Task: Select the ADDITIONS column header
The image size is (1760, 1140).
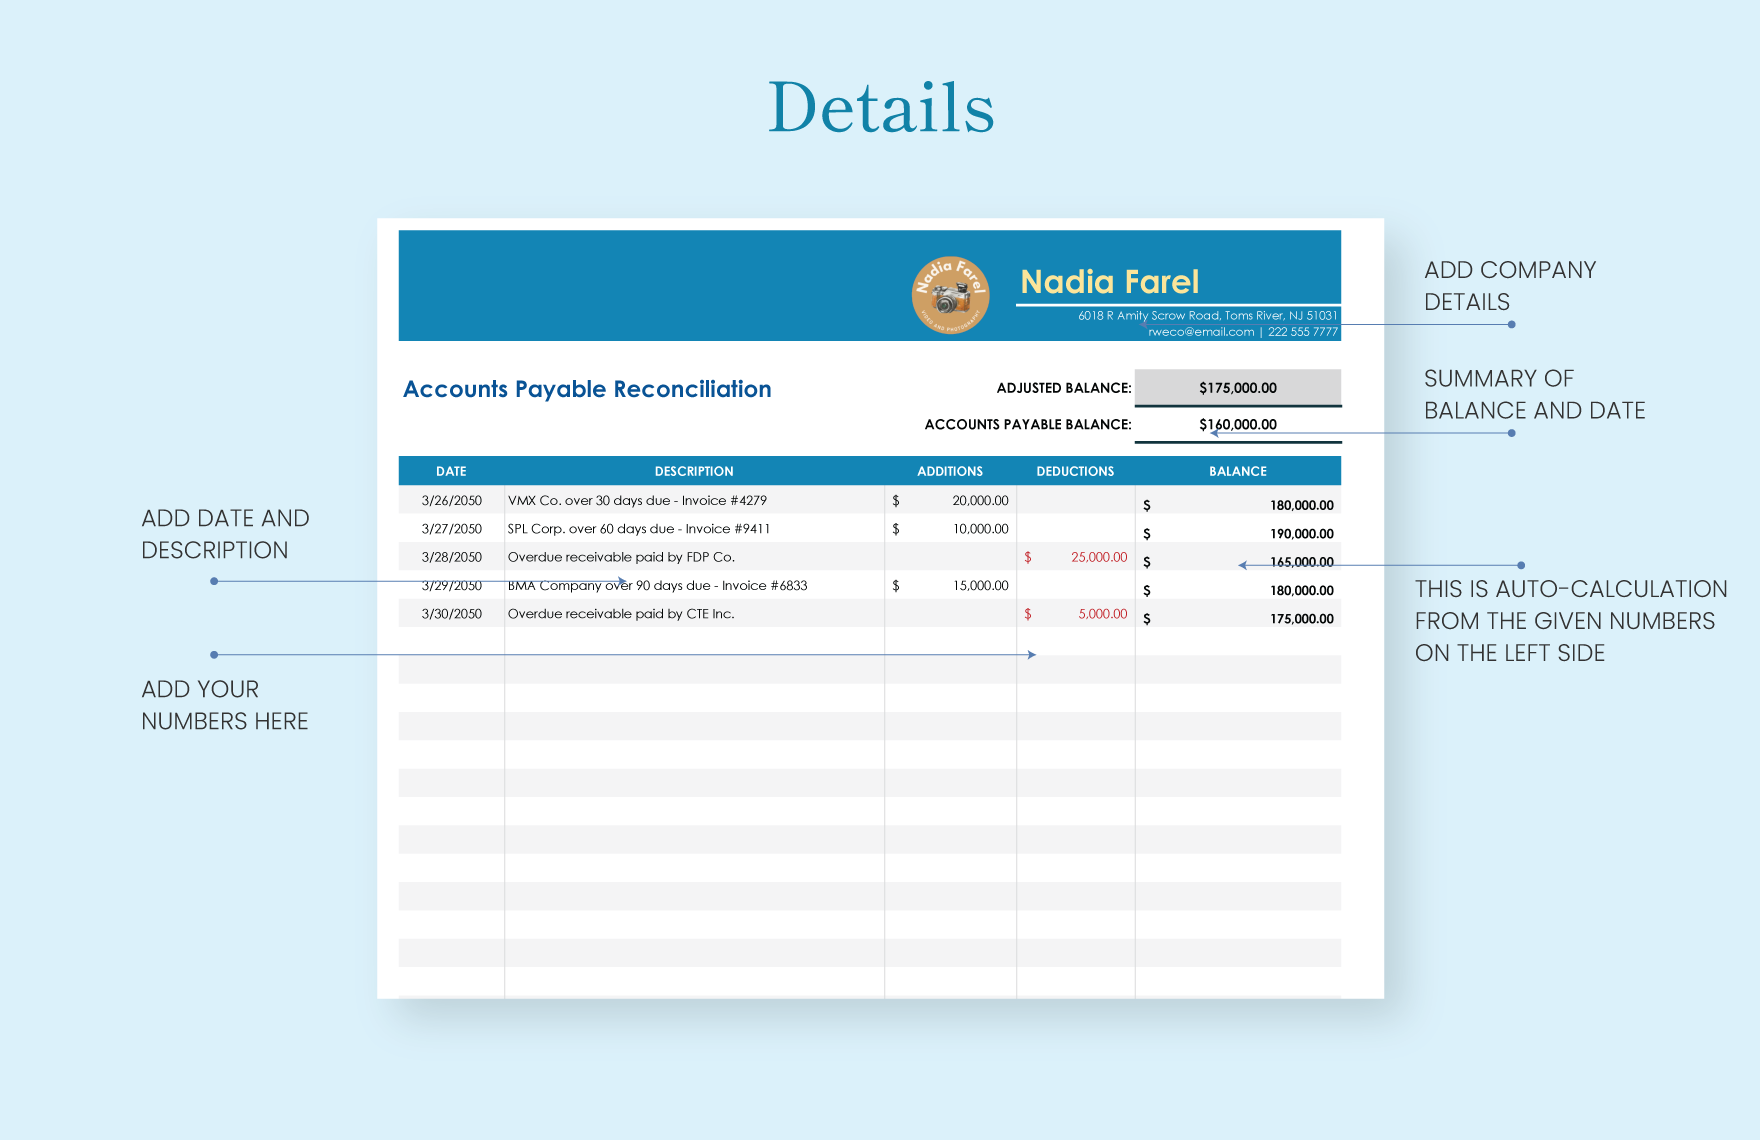Action: [950, 471]
